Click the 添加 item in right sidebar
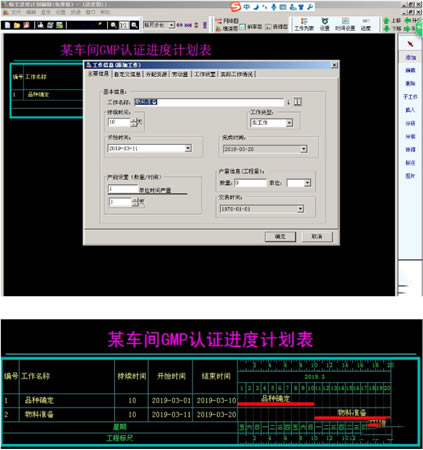The height and width of the screenshot is (450, 423). pos(410,57)
